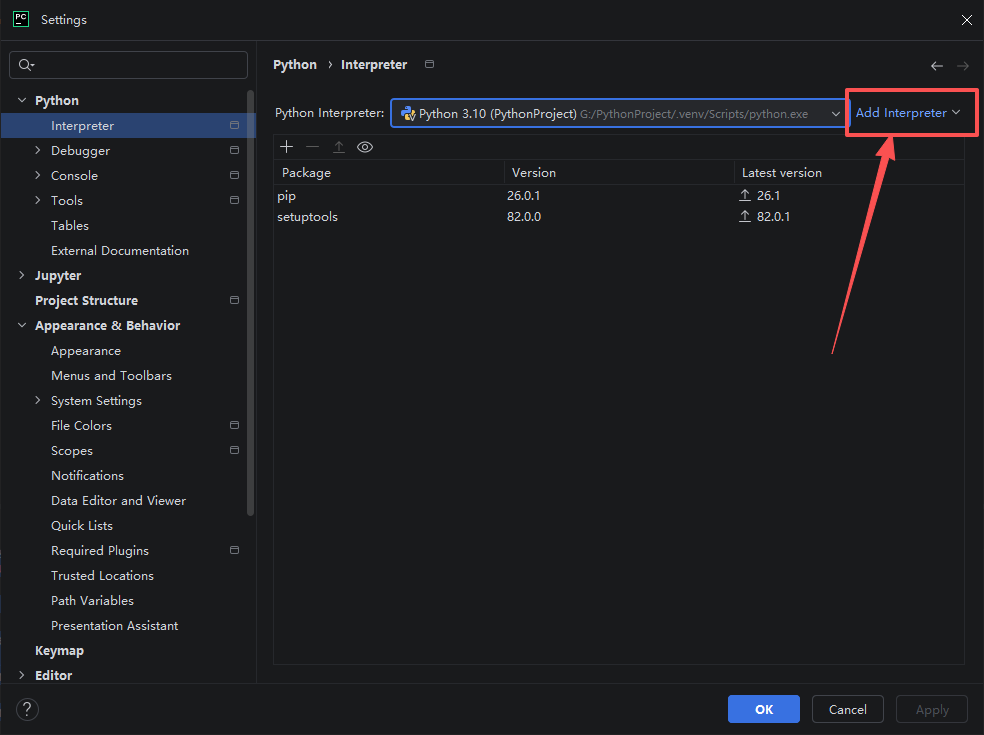Select the pip package row
The height and width of the screenshot is (735, 984).
coord(619,196)
